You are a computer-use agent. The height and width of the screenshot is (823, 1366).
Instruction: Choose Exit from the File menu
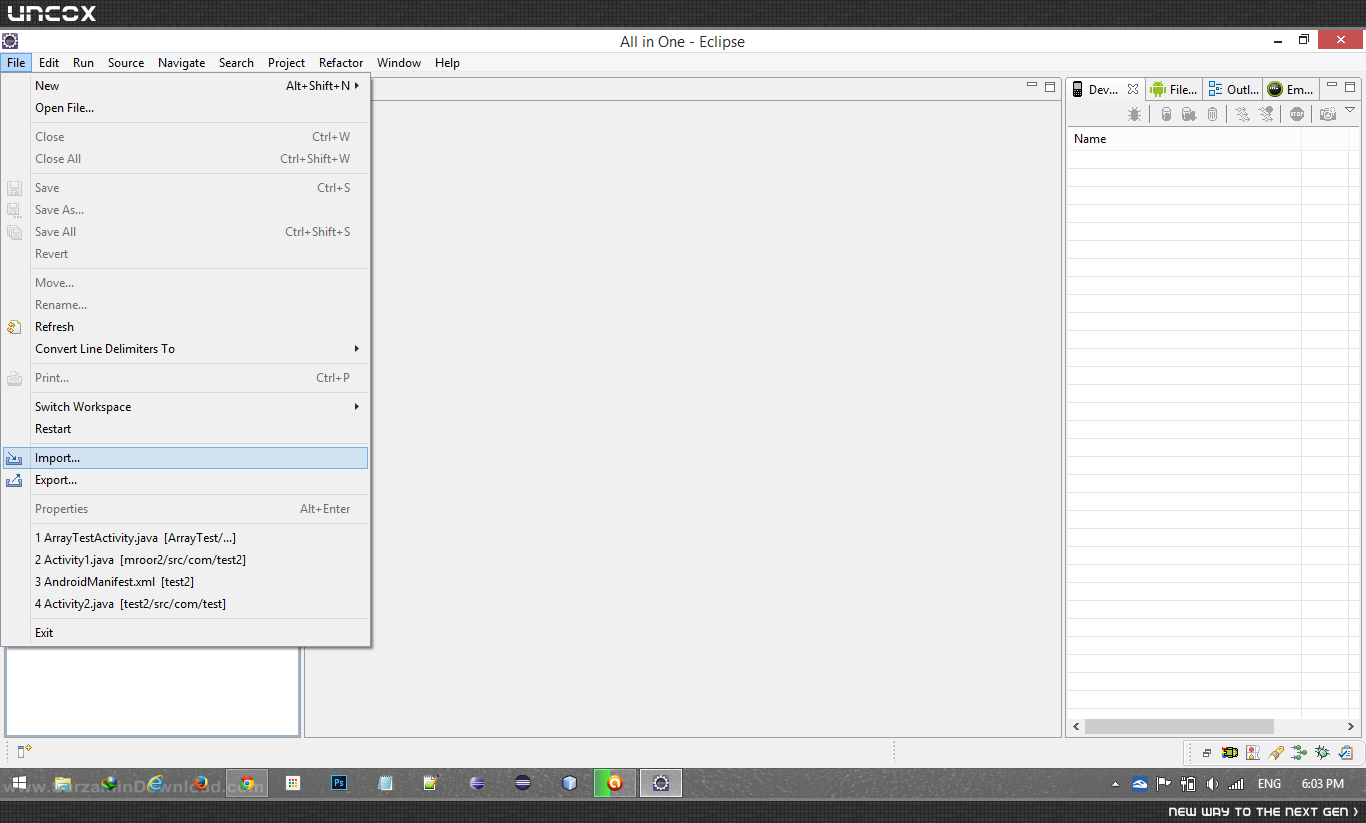tap(186, 633)
